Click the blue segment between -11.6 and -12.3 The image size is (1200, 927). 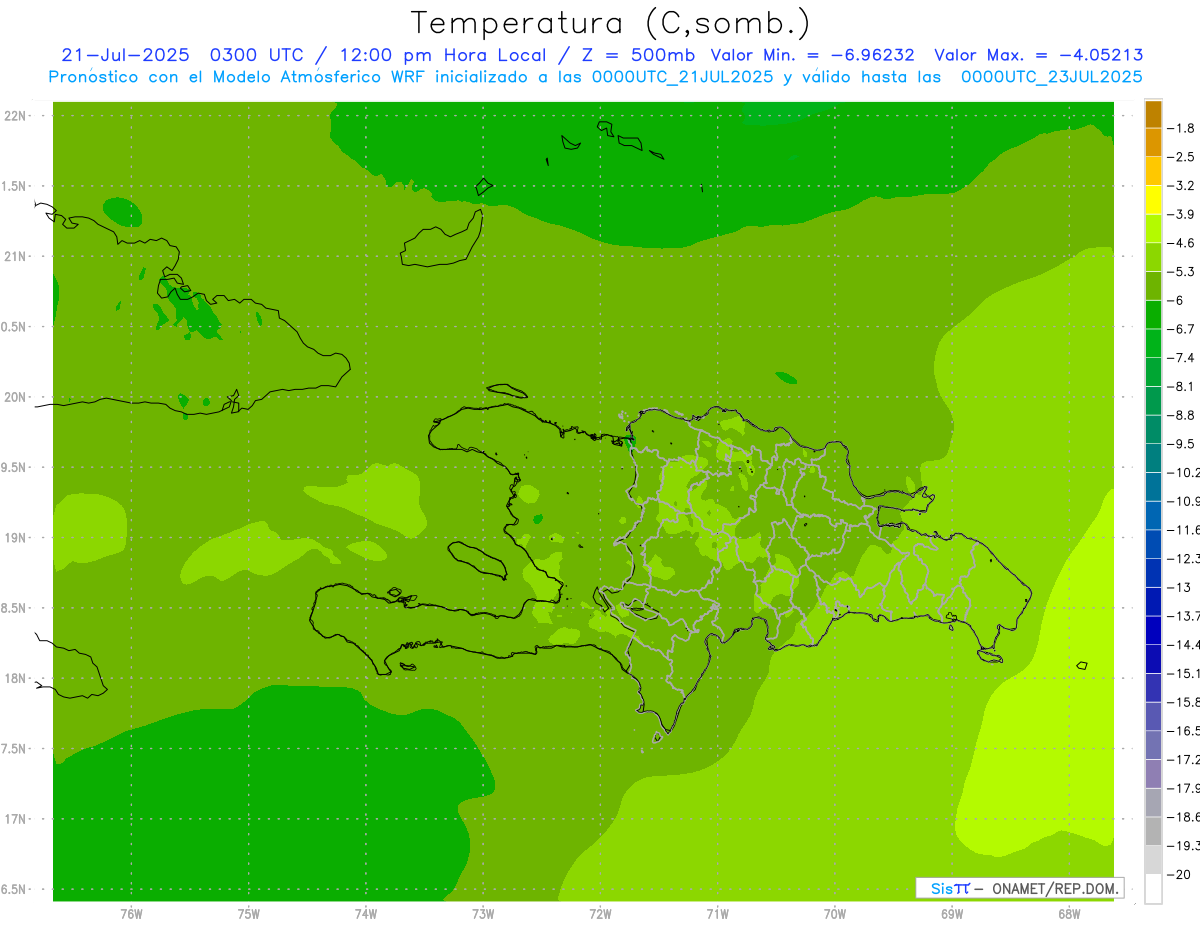1153,544
